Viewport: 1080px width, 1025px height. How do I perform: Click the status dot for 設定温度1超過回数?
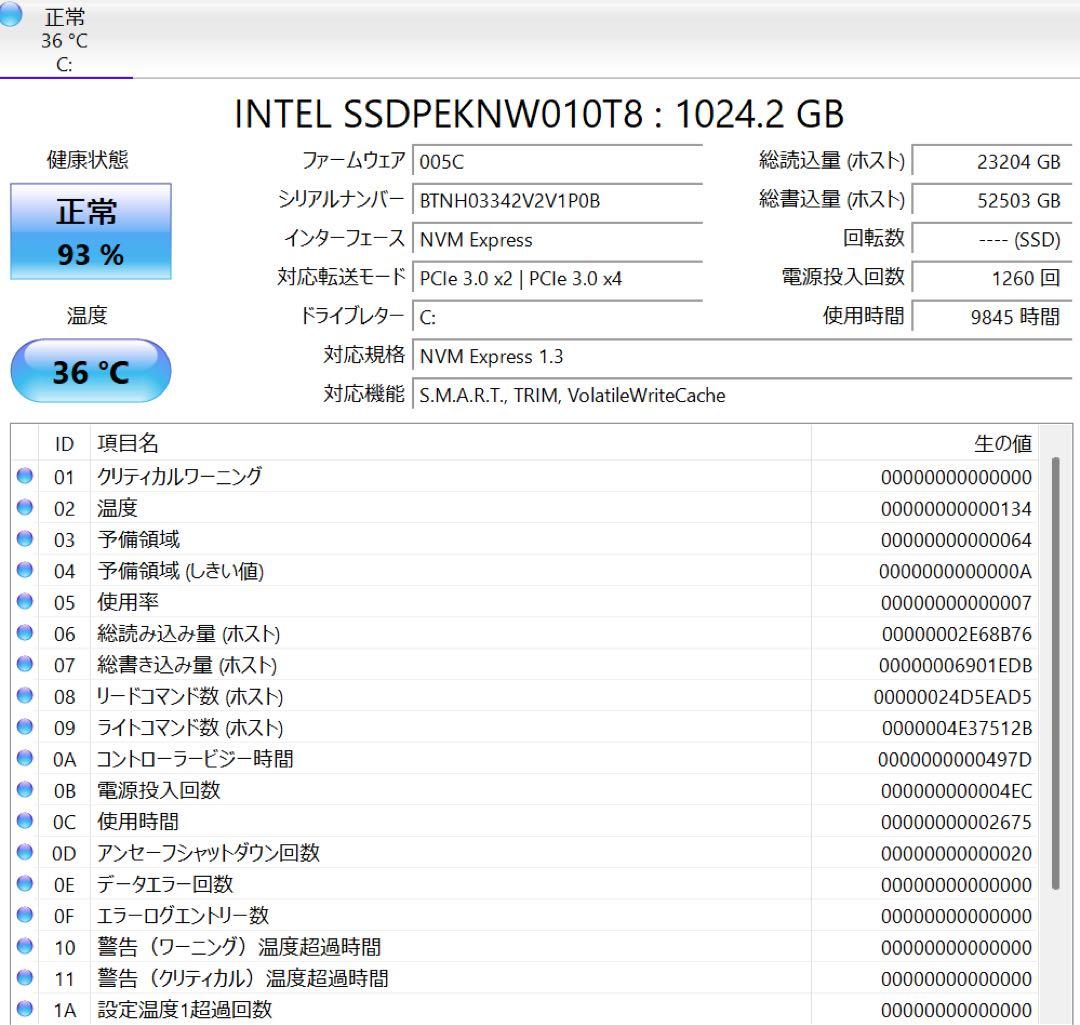tap(23, 1010)
